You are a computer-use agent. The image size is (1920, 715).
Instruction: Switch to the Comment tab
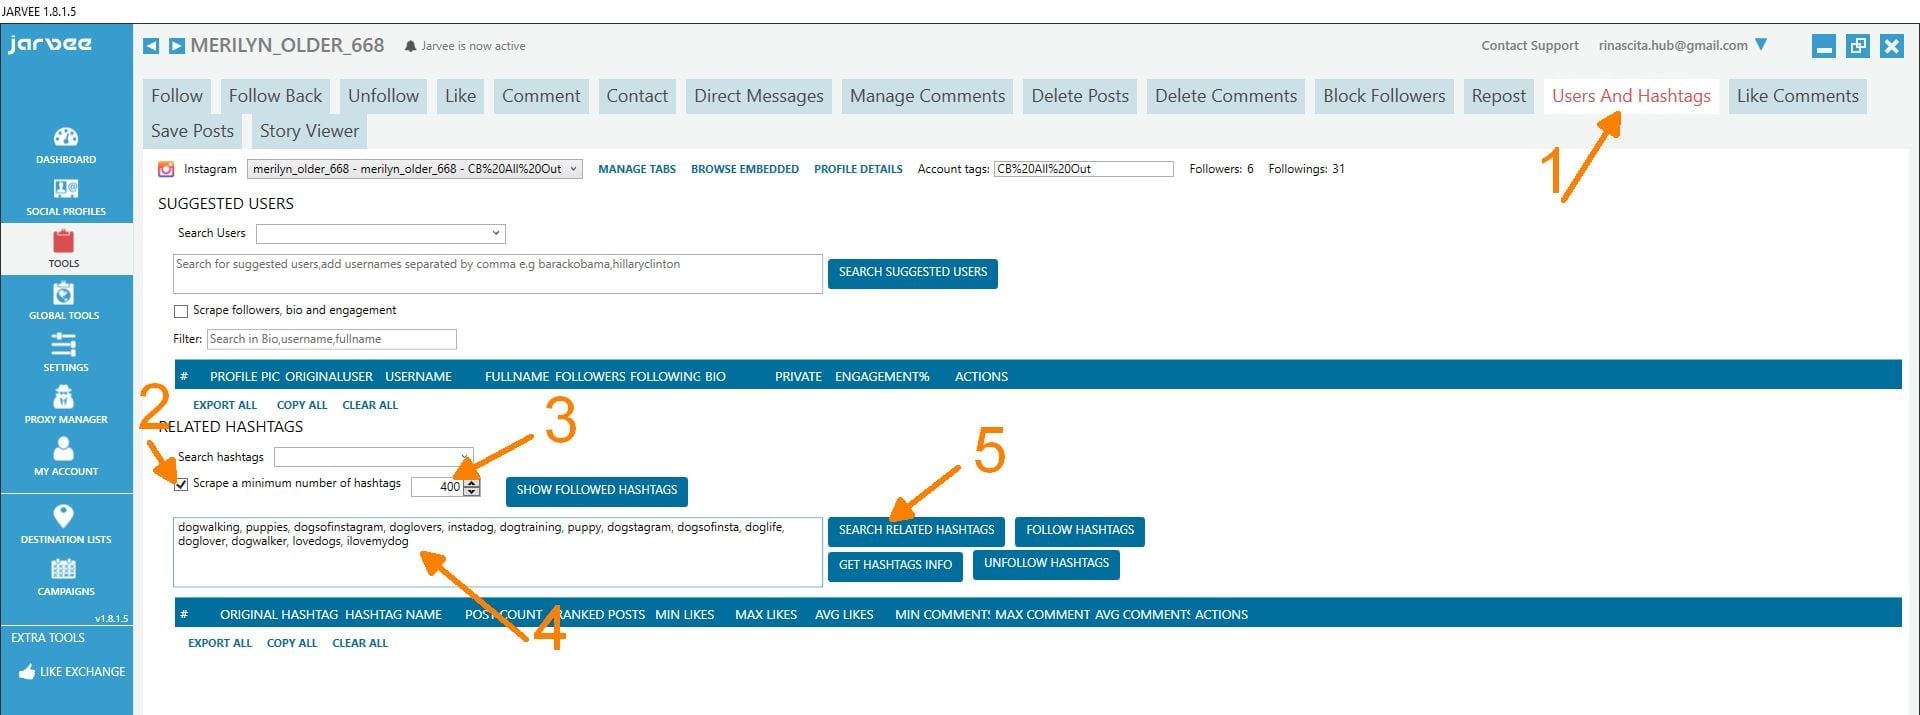click(541, 96)
